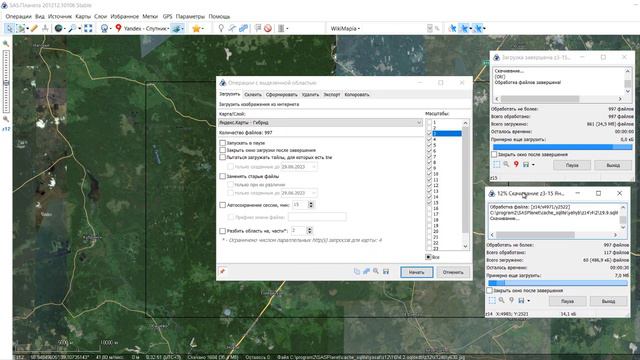640x360 pixels.
Task: Click Пауза in the 12% download window
Action: coord(567,301)
